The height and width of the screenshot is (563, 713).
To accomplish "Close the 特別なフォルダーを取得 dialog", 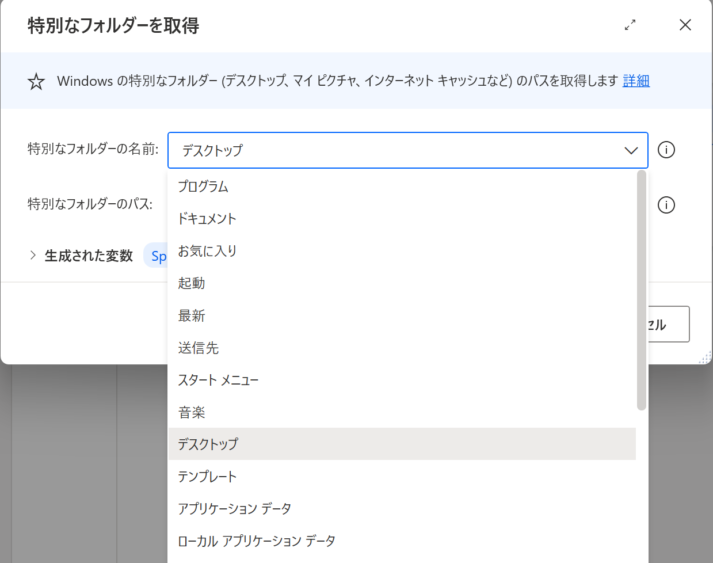I will [685, 25].
